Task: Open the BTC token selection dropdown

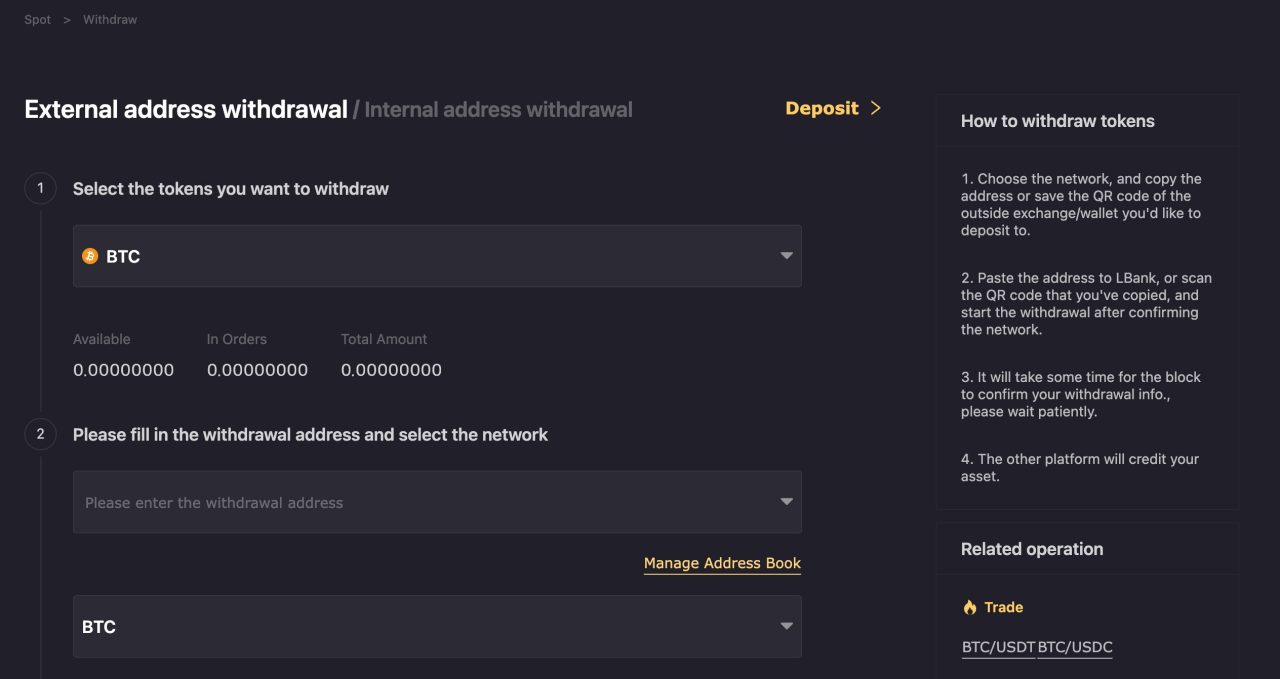Action: coord(437,256)
